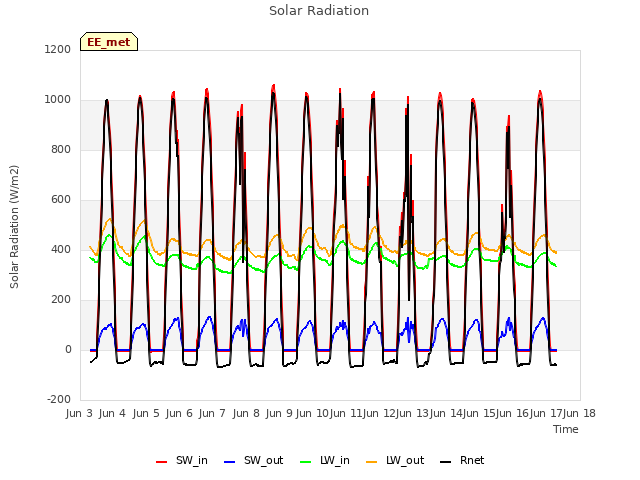Click the Jun 4 x-axis tick label
The width and height of the screenshot is (640, 480).
[x=112, y=413]
